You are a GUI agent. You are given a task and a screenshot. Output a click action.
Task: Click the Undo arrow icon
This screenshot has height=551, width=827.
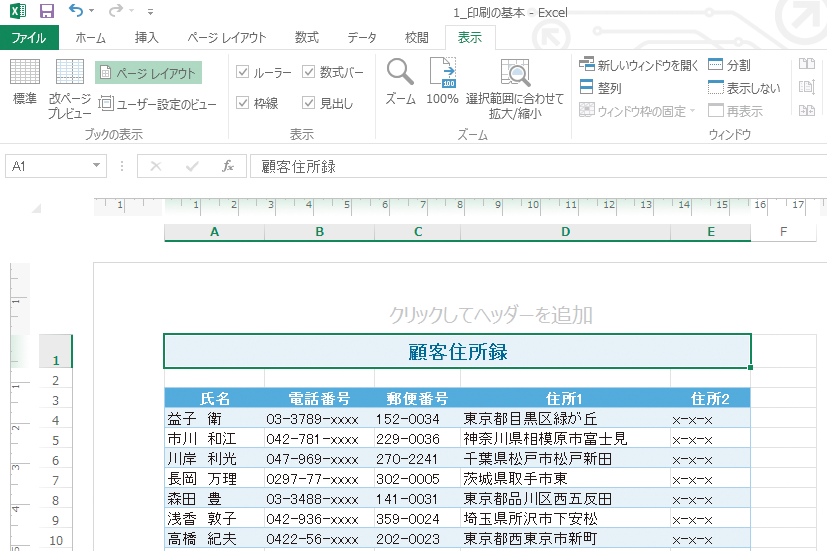pos(75,10)
